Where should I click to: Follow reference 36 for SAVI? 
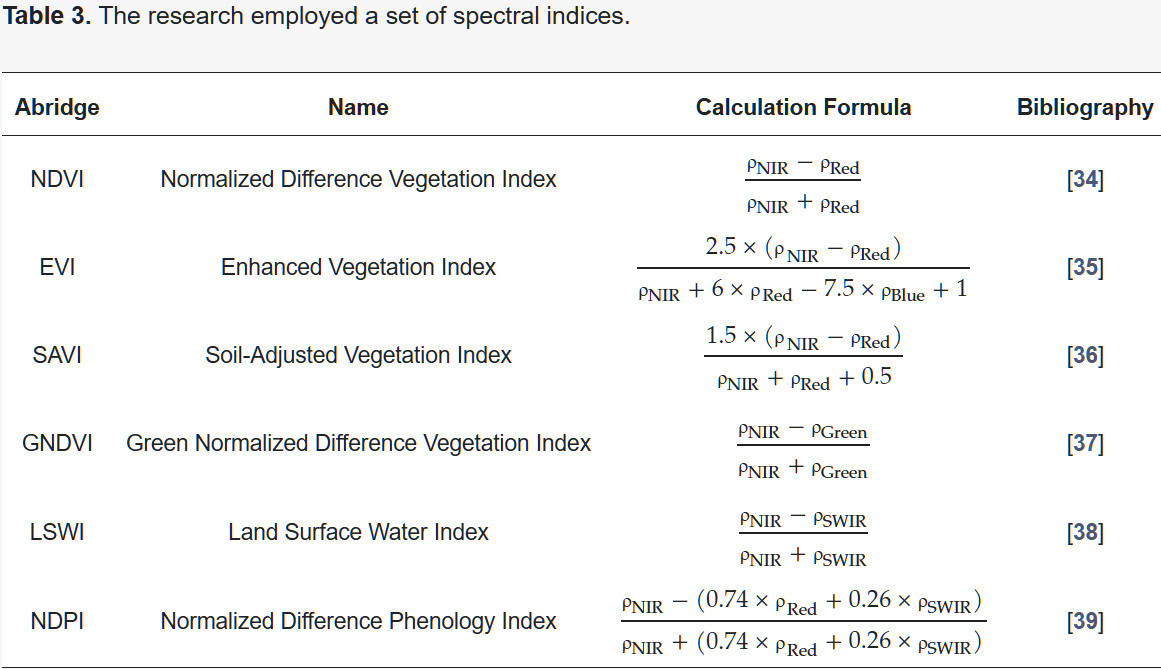point(1085,356)
